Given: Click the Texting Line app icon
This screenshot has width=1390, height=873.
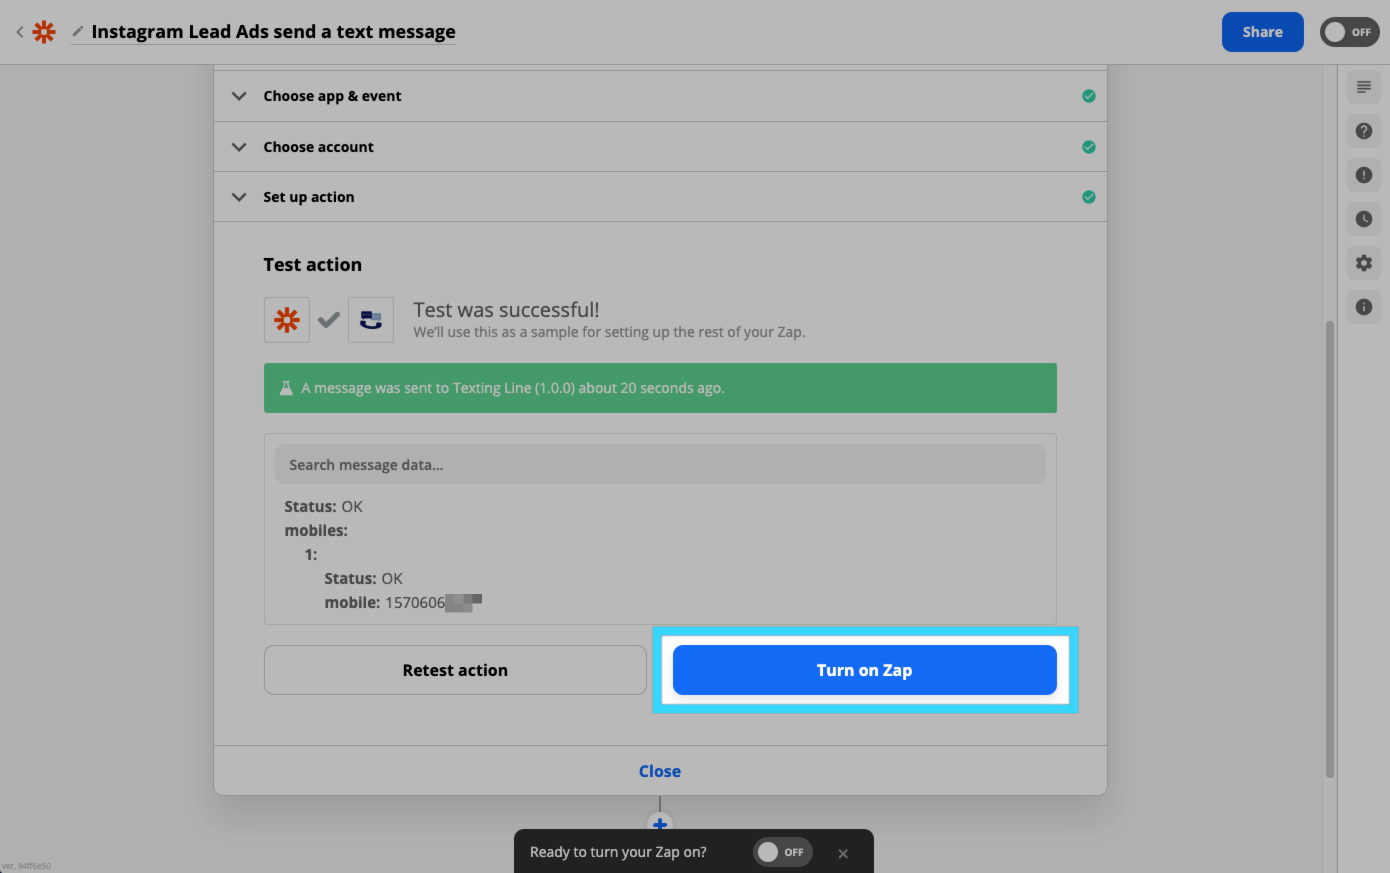Looking at the screenshot, I should tap(371, 320).
